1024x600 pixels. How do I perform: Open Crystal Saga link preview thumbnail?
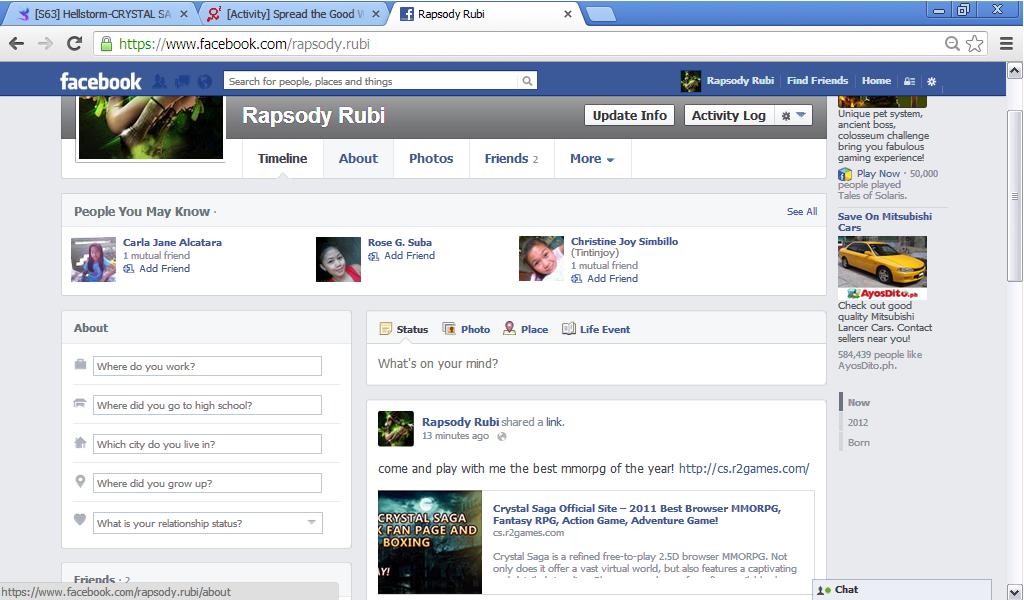pyautogui.click(x=430, y=541)
